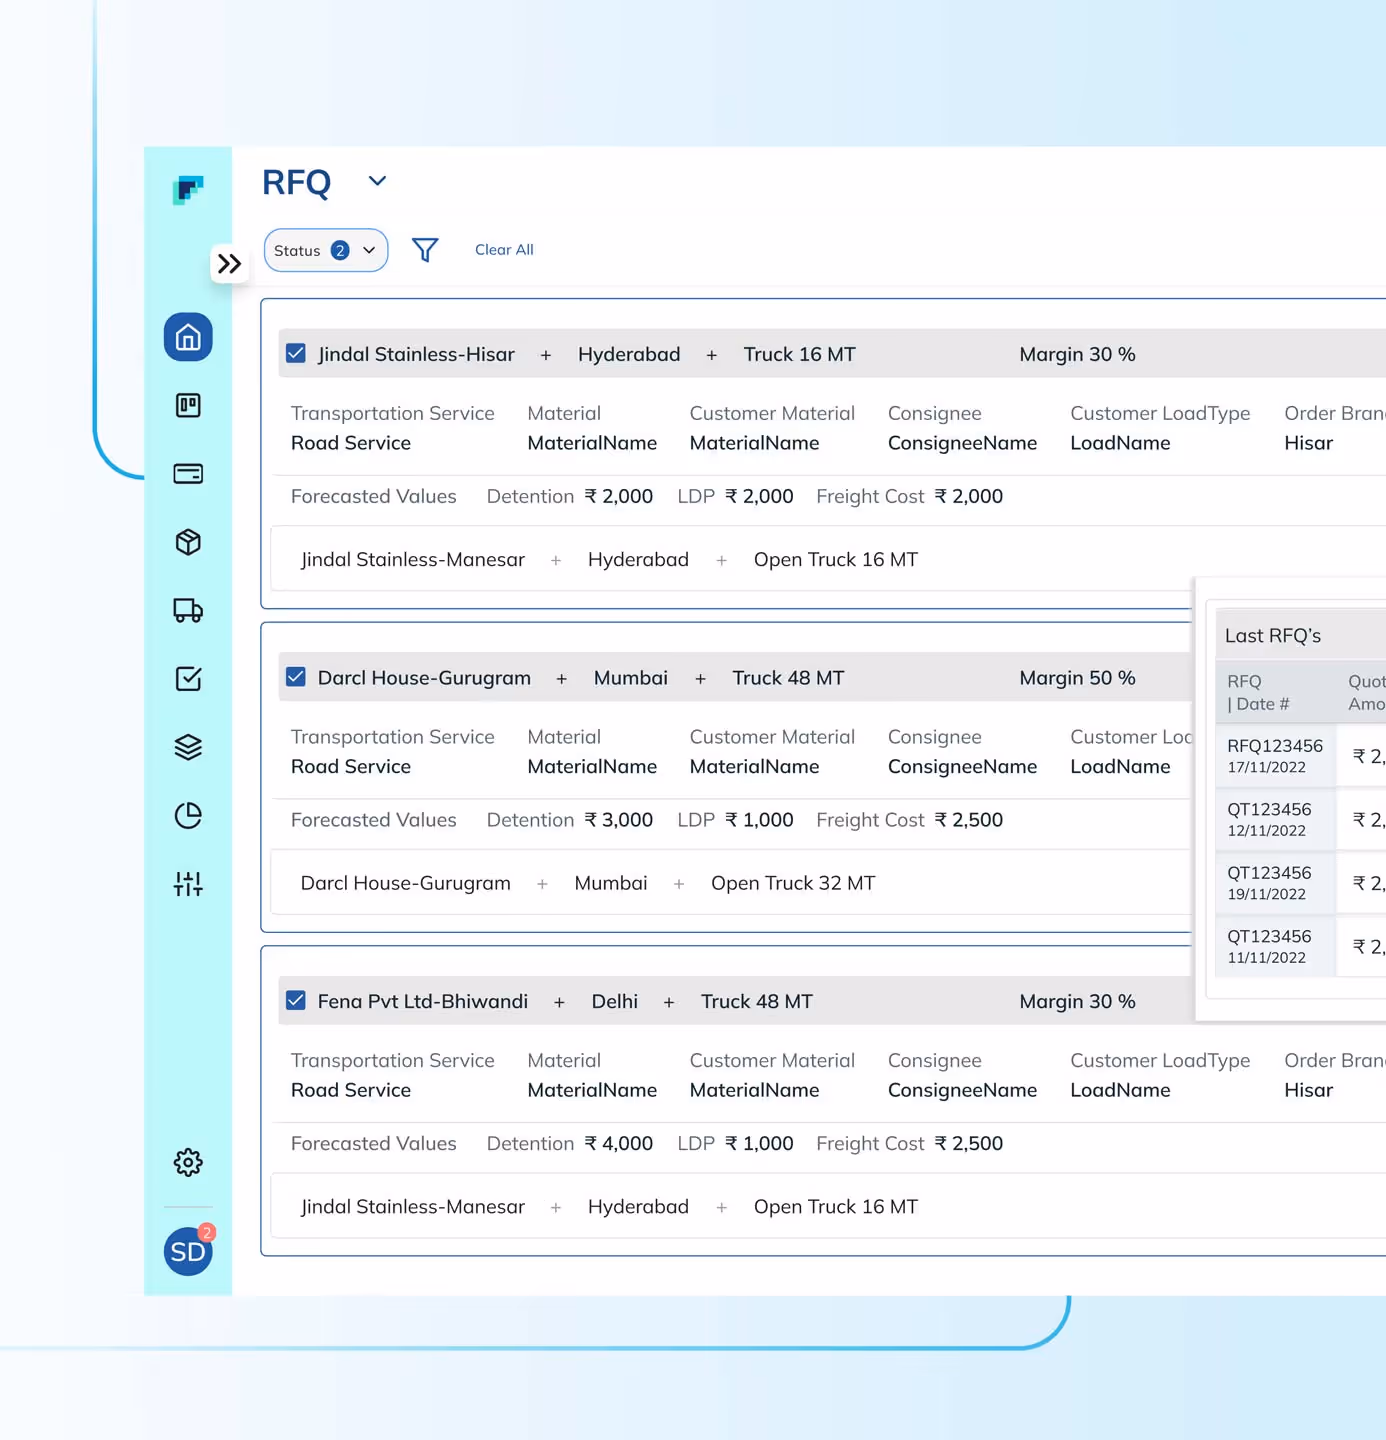Uncheck the Fena Pvt Ltd-Bhiwandi checkbox
The width and height of the screenshot is (1386, 1440).
296,1000
